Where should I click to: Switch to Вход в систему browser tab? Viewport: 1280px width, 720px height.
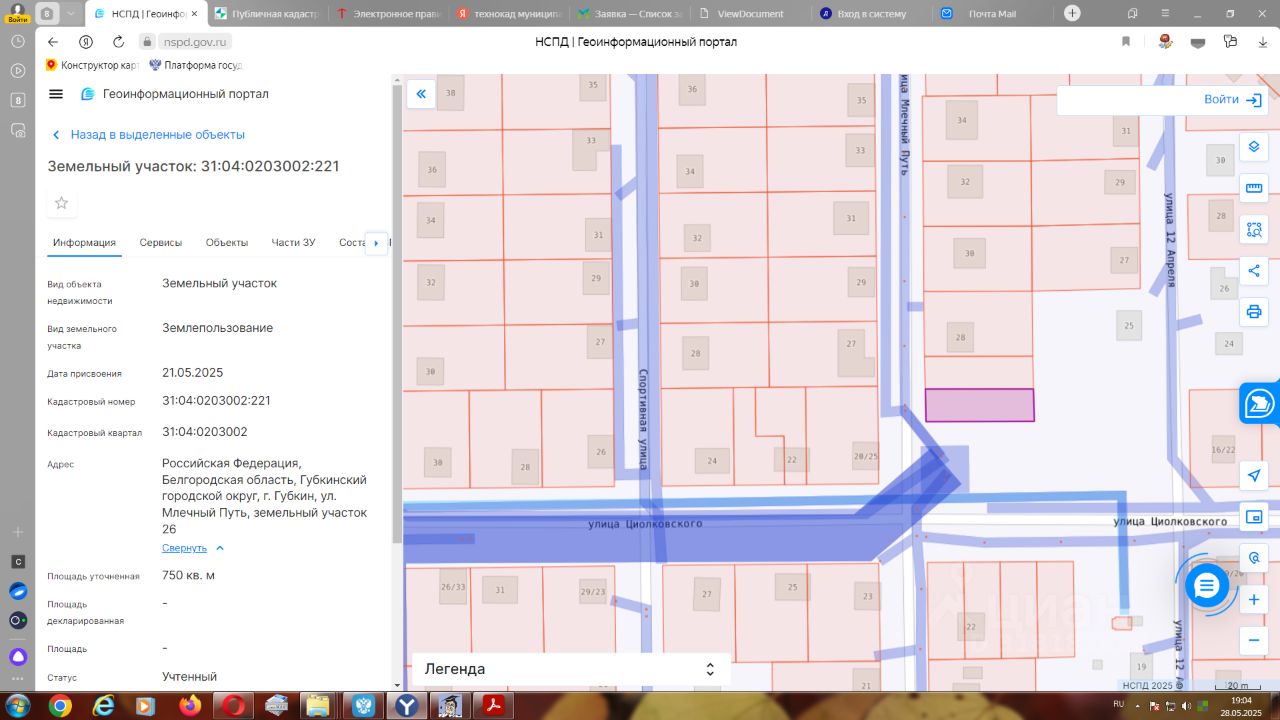(x=871, y=14)
